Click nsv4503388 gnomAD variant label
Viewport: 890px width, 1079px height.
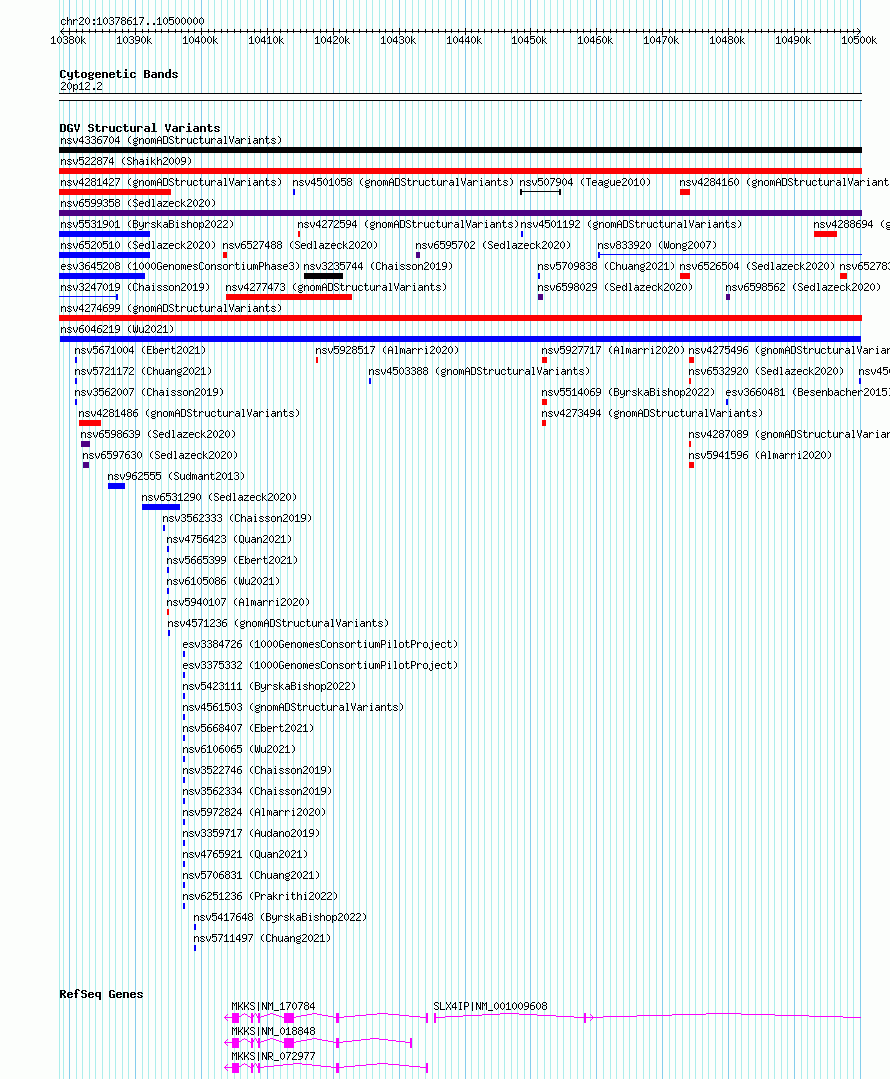[478, 371]
